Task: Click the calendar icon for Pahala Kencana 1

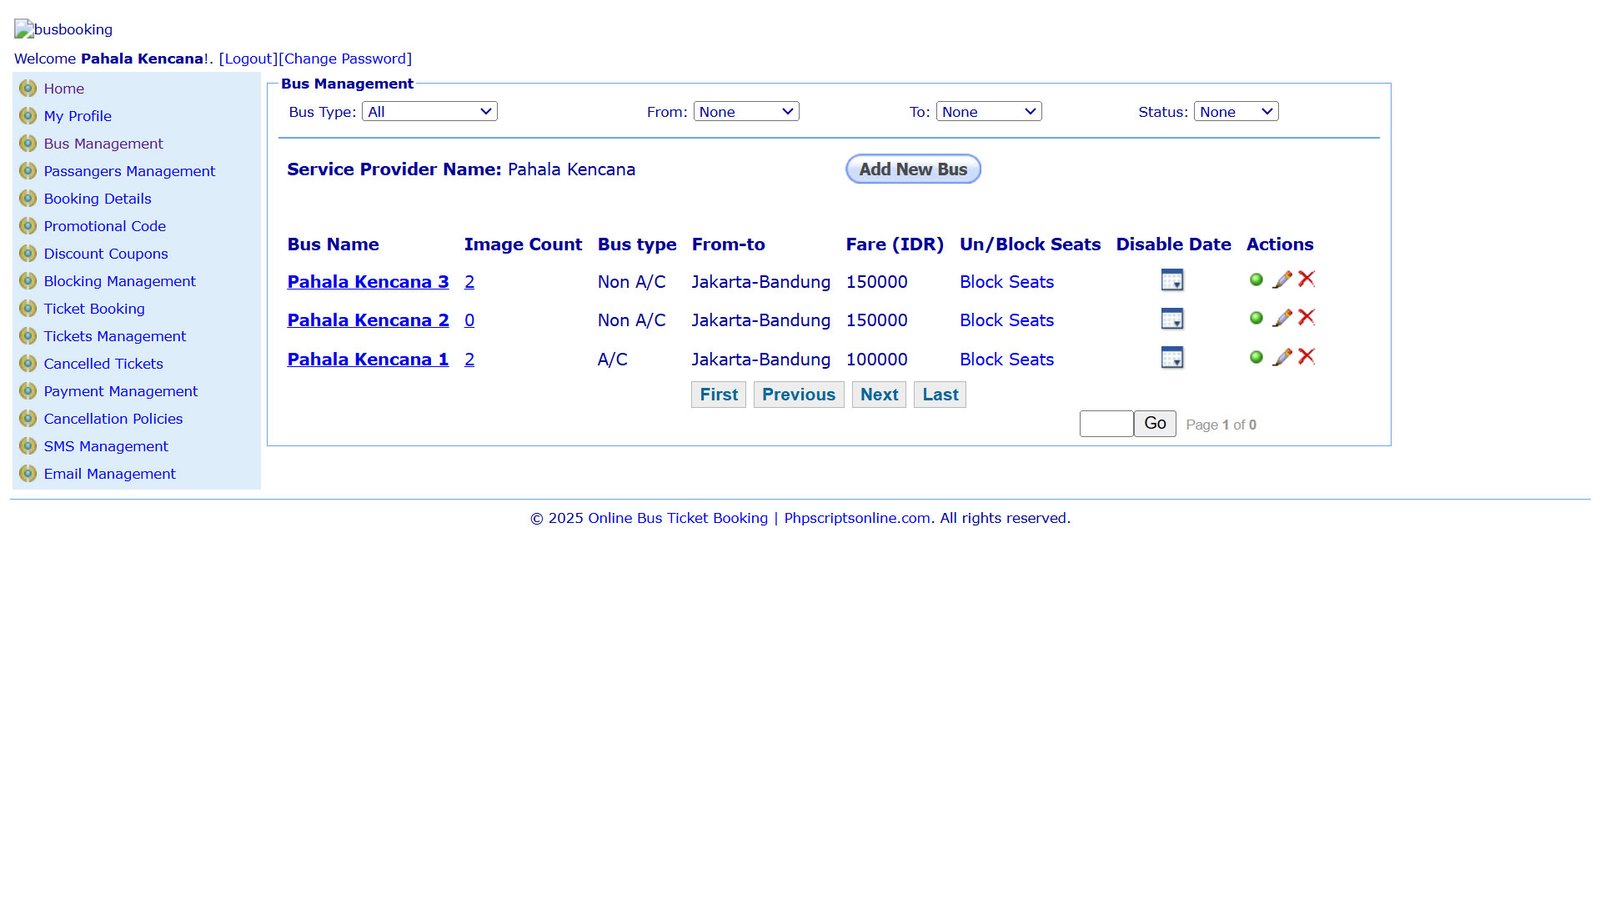Action: [x=1172, y=357]
